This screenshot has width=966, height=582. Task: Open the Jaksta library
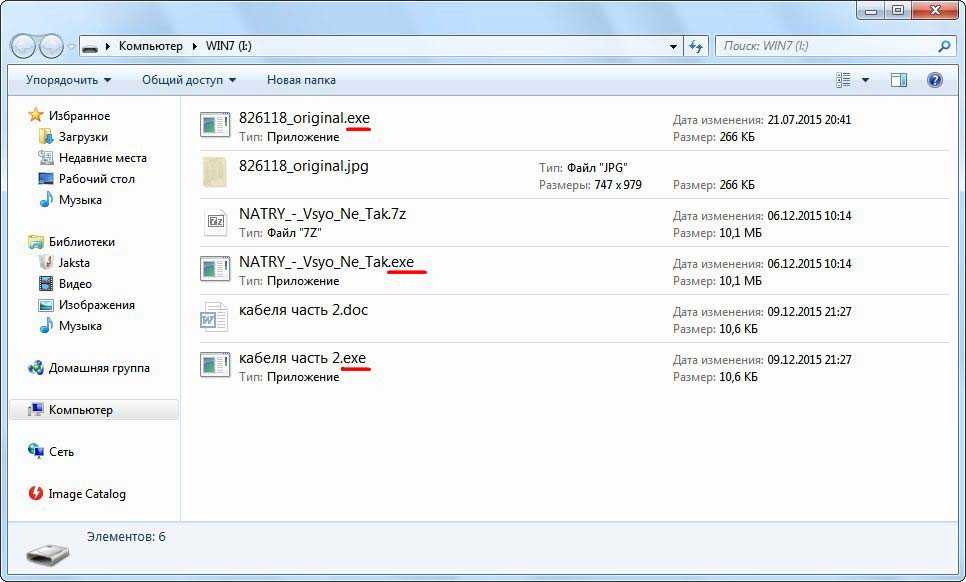74,263
